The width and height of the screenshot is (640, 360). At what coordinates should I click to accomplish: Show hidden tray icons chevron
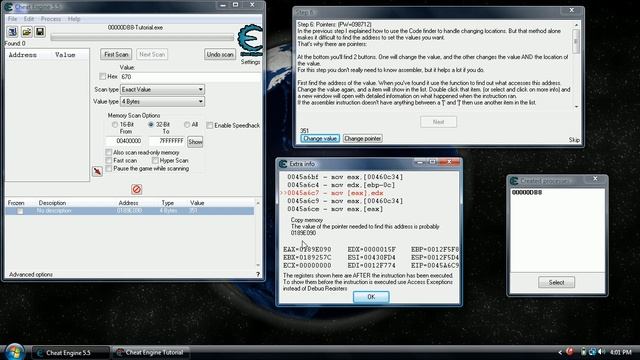pos(560,352)
